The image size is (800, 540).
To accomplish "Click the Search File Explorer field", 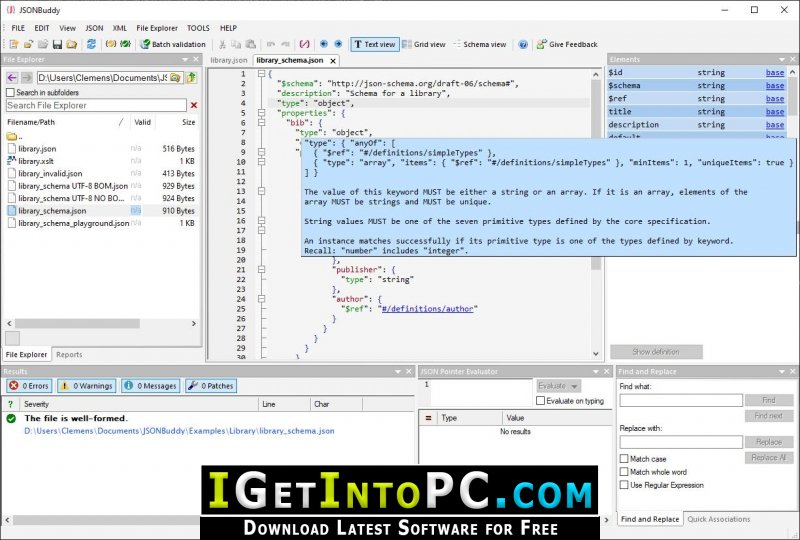I will pos(96,105).
